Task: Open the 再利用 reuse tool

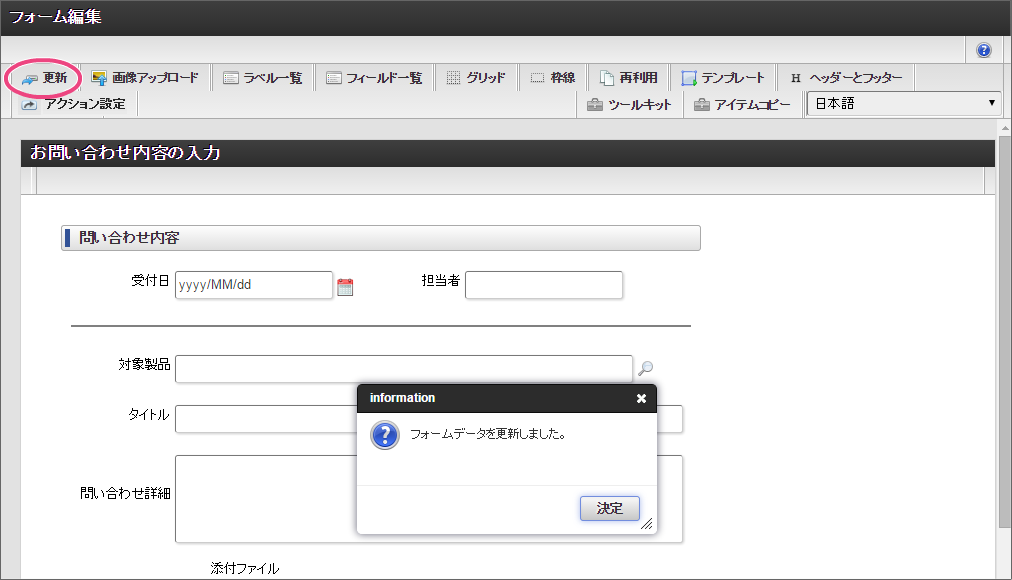Action: [x=629, y=78]
